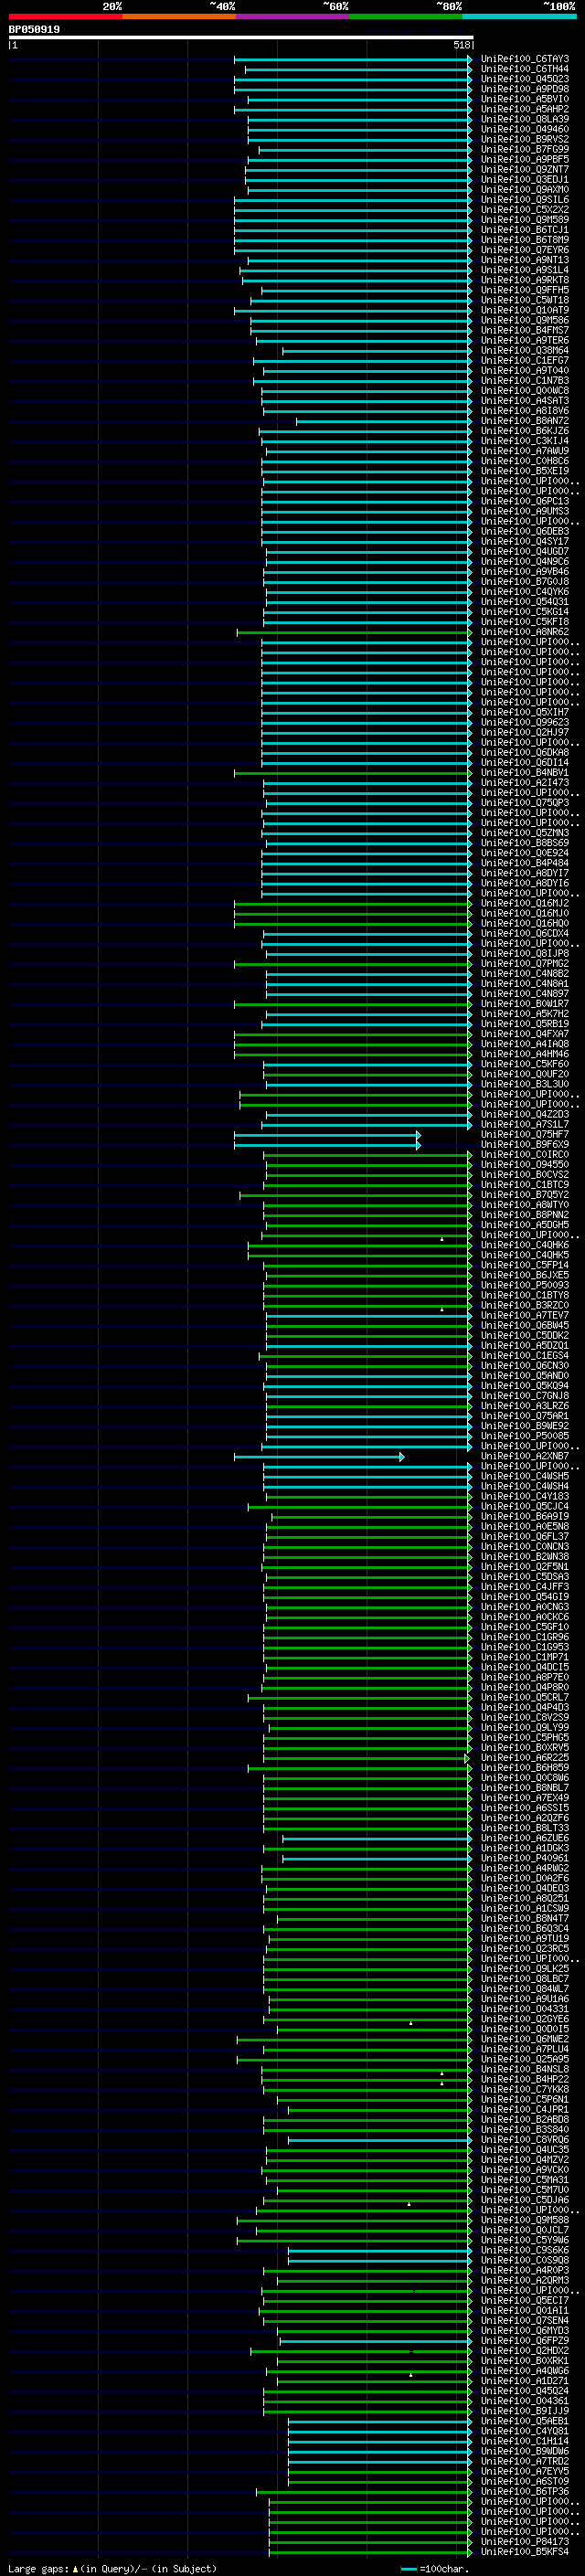
Task: Click the orange ~40% identity legend segment
Action: (x=179, y=16)
